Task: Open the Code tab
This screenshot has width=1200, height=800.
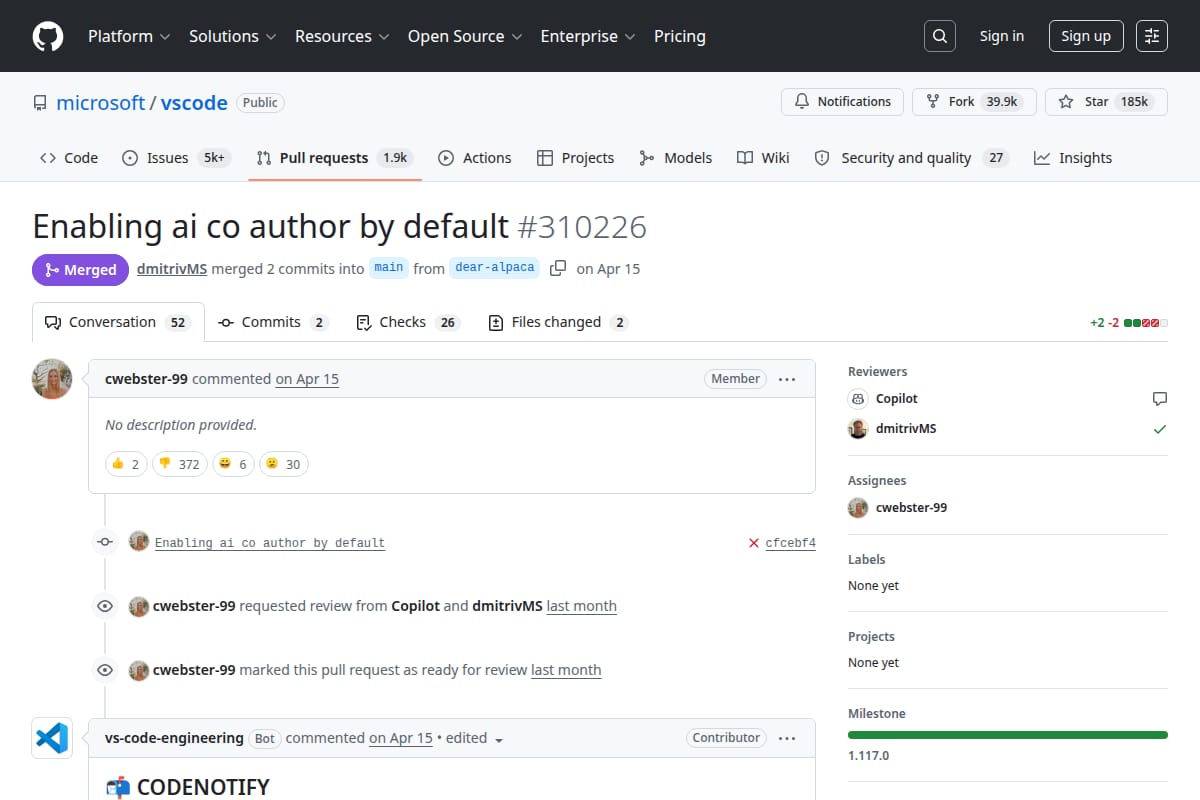Action: (x=69, y=158)
